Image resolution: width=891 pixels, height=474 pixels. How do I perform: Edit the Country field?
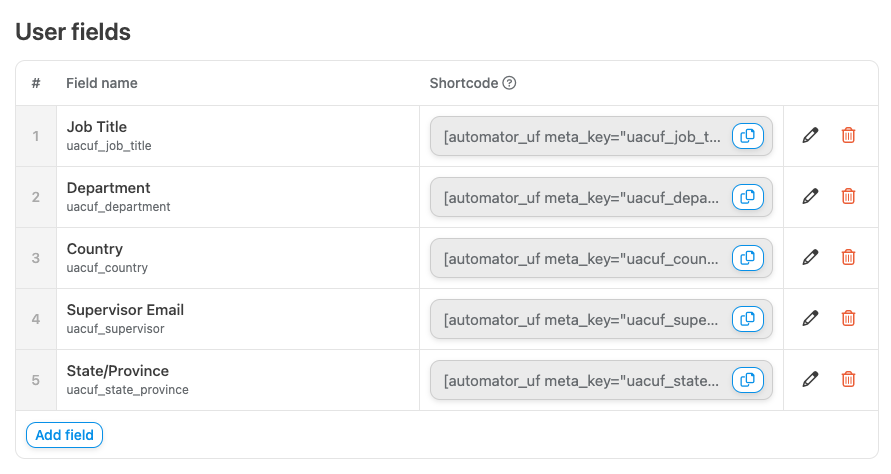point(810,258)
